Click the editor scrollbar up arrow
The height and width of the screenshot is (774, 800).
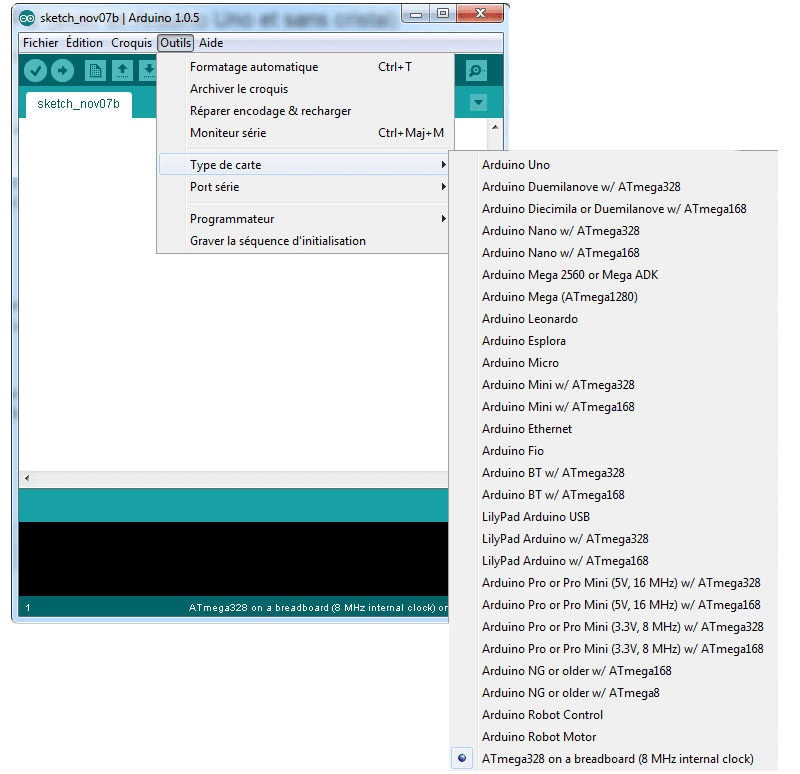point(495,127)
